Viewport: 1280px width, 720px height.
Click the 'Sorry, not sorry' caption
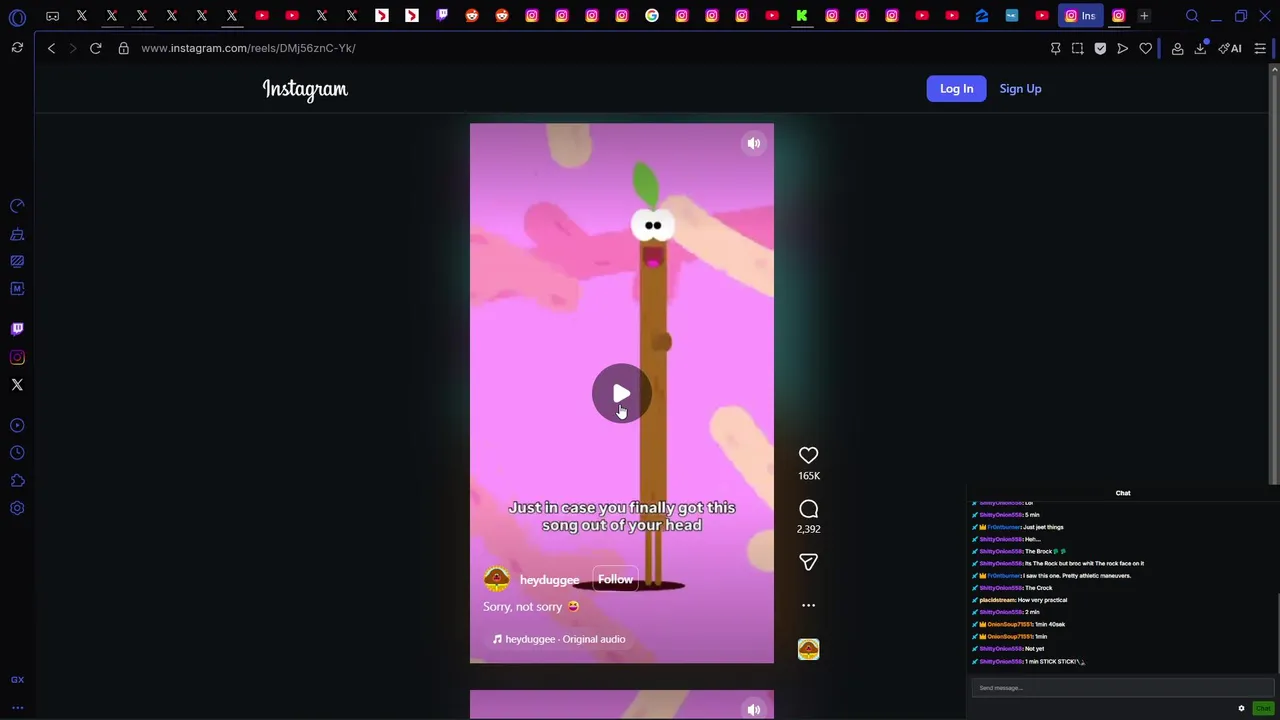tap(531, 607)
